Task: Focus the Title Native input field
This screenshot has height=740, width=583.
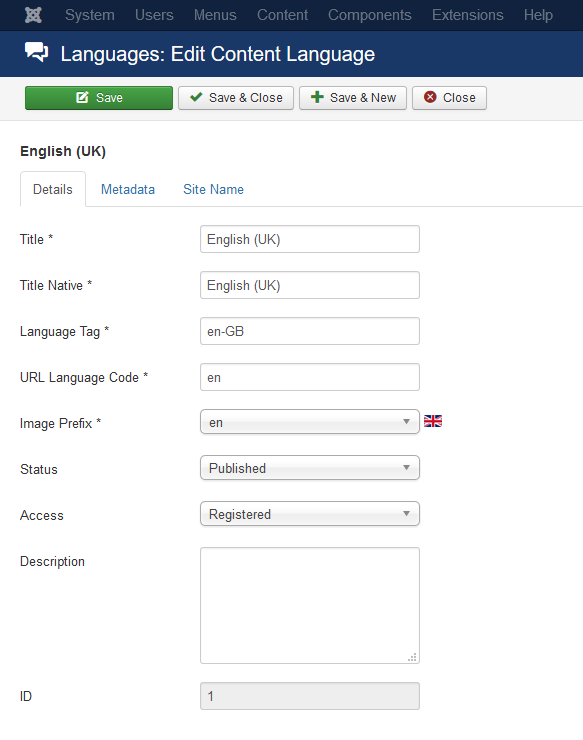Action: tap(310, 285)
